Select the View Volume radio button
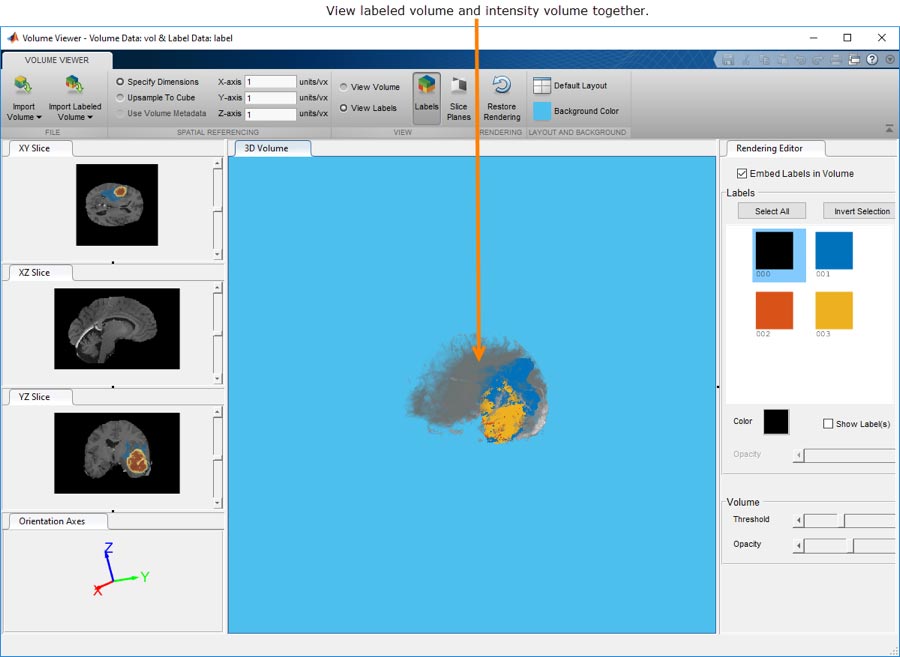This screenshot has width=900, height=657. pos(344,87)
